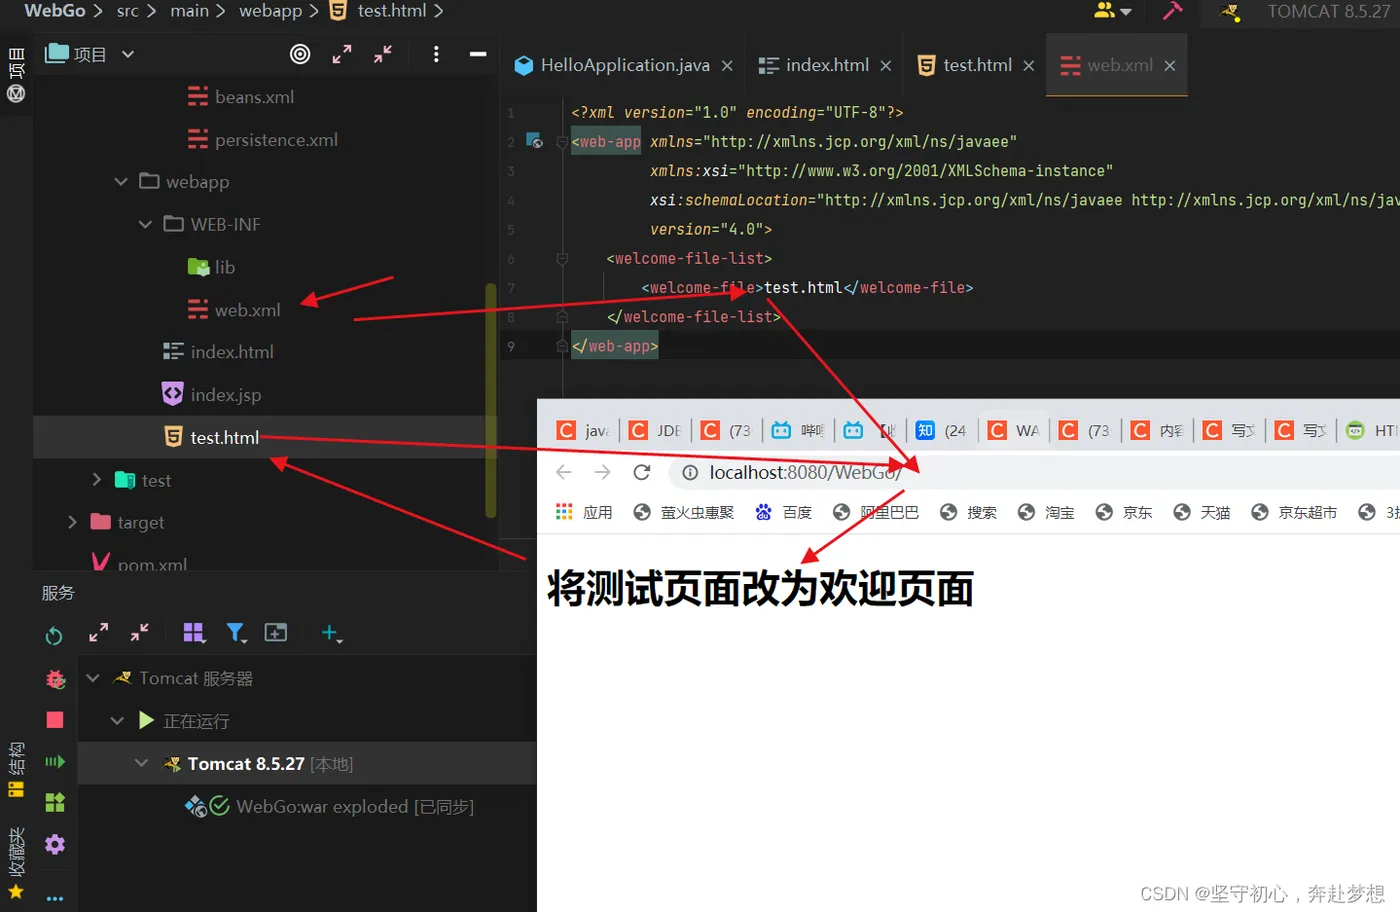This screenshot has width=1400, height=912.
Task: Collapse the 正在运行 node
Action: click(x=117, y=721)
